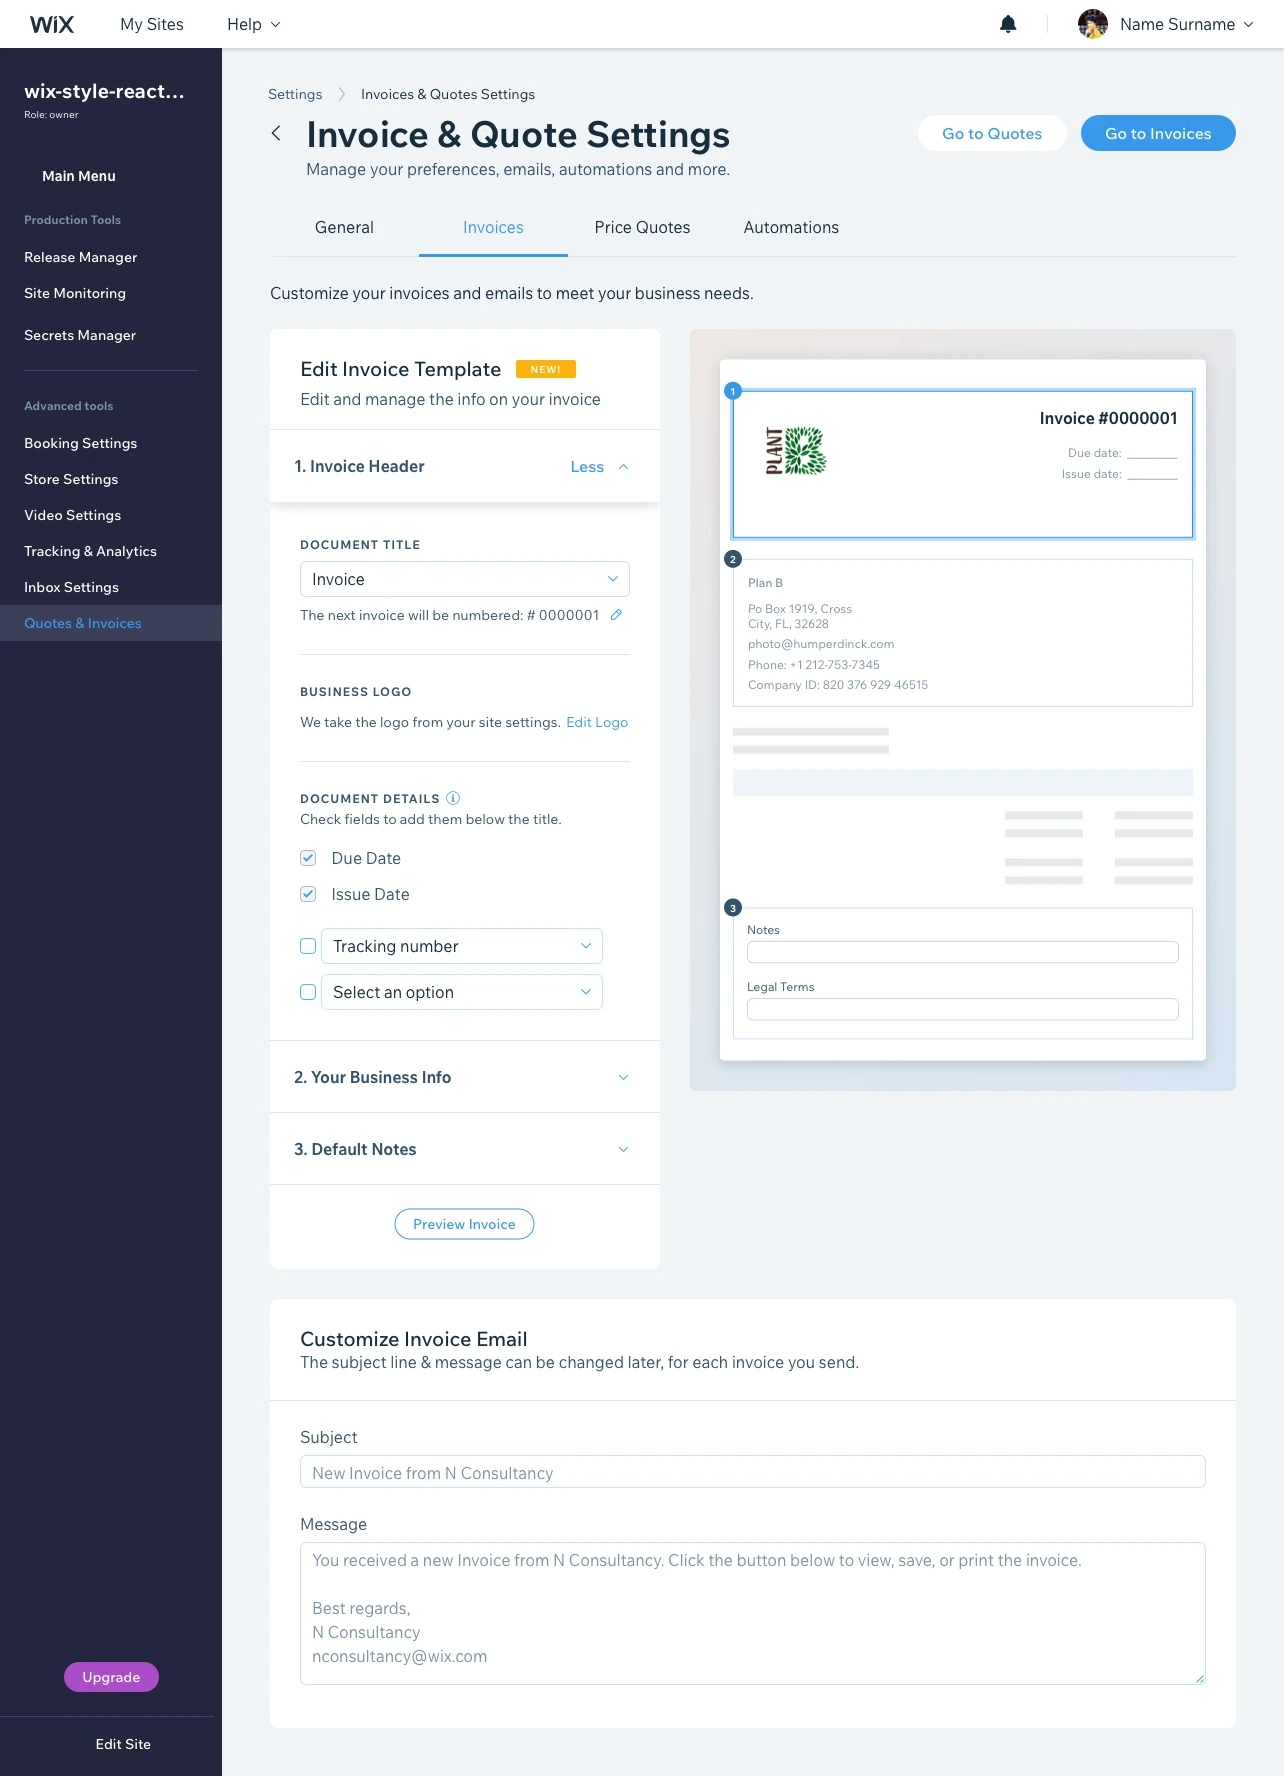1284x1776 pixels.
Task: Click the Document Details info icon
Action: pos(453,798)
